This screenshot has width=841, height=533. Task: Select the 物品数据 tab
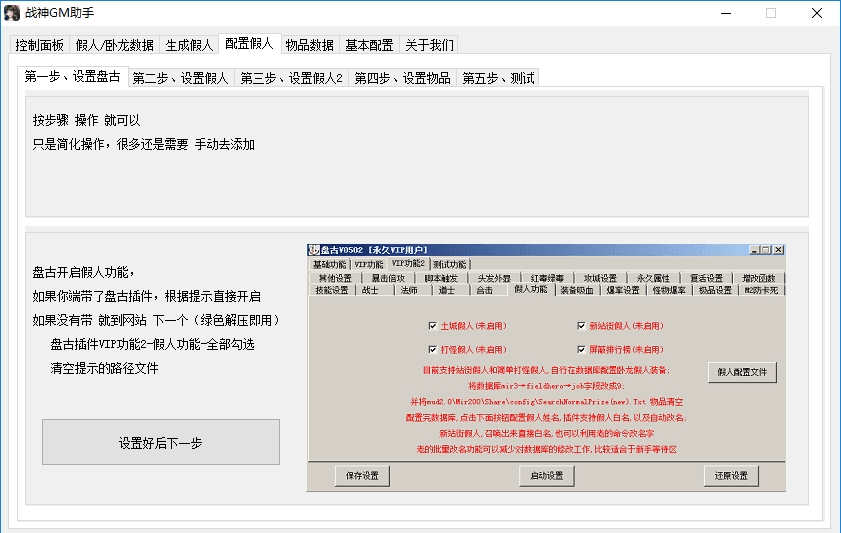click(309, 45)
